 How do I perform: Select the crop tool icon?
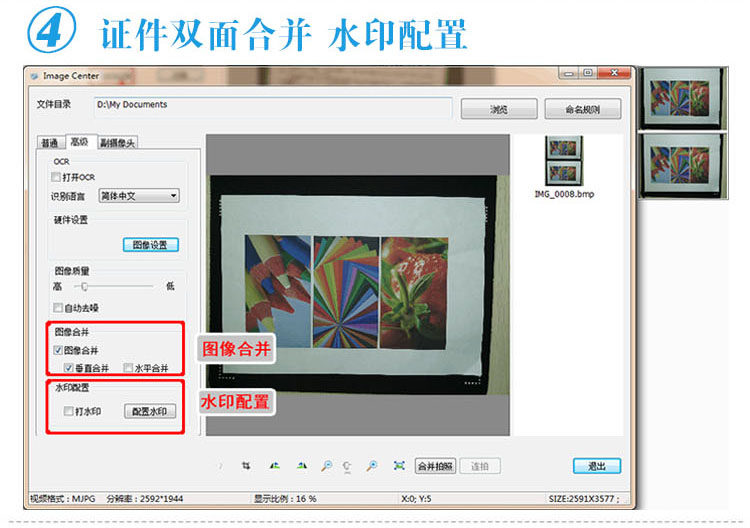click(x=246, y=465)
